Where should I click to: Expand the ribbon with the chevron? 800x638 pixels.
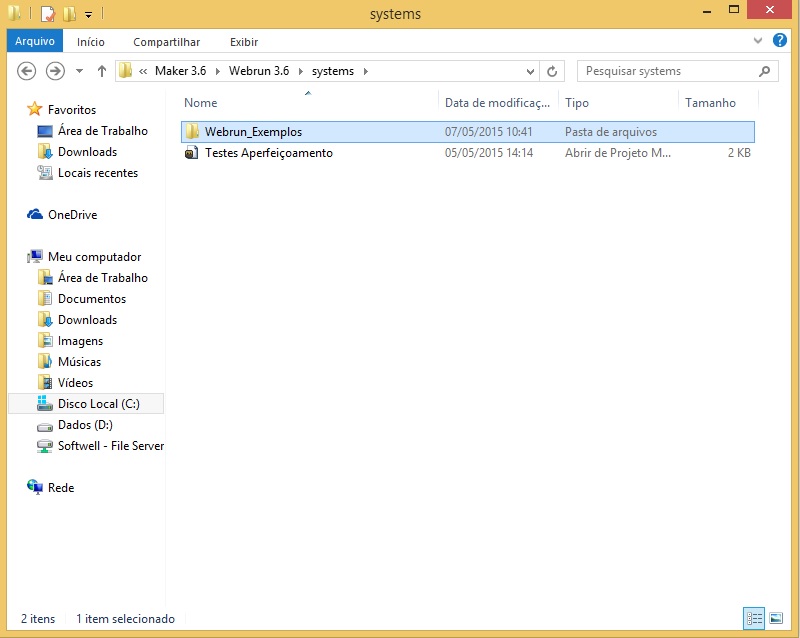(757, 41)
